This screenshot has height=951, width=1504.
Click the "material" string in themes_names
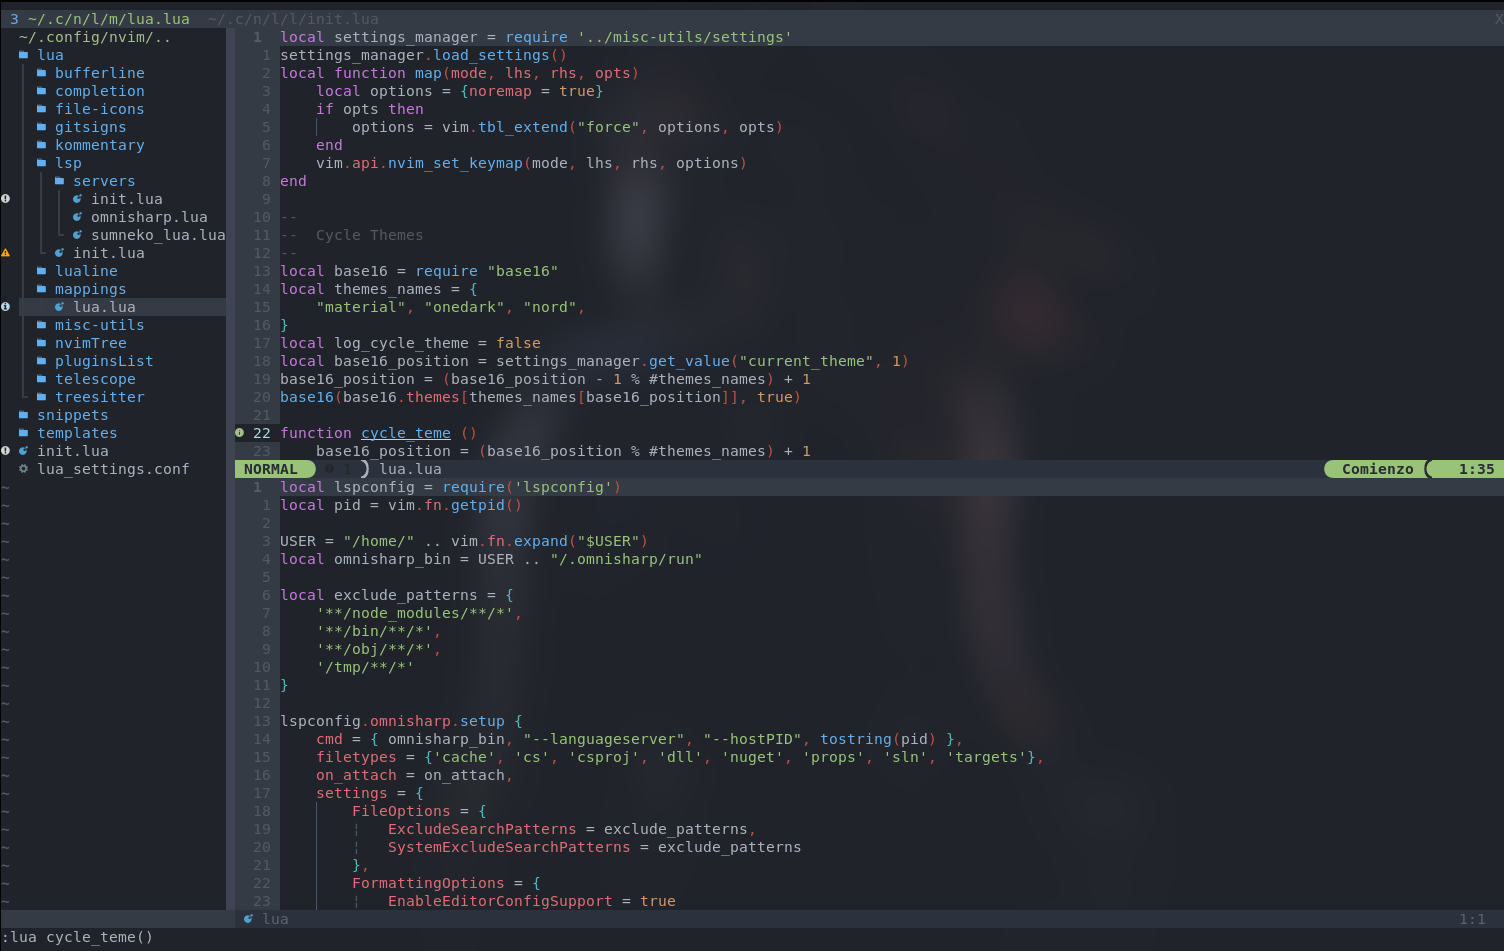click(361, 307)
